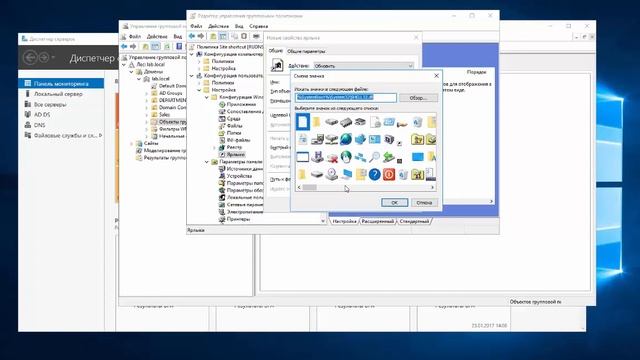Expand the Сайты node in GPMC

click(131, 143)
